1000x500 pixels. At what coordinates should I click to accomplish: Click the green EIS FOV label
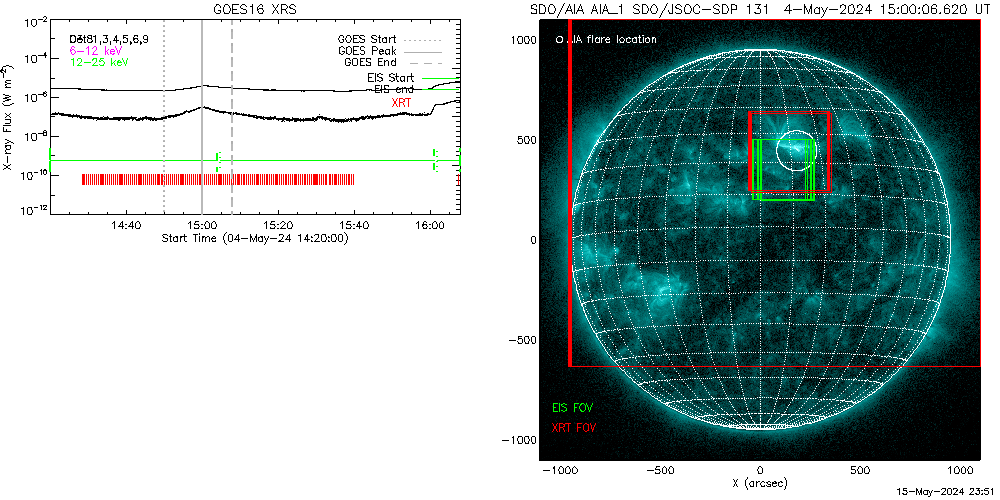(575, 407)
